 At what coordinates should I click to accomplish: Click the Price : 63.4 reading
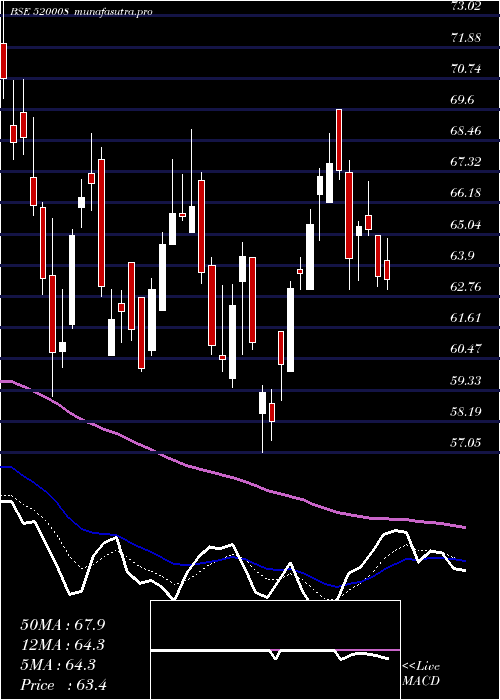pos(64,685)
